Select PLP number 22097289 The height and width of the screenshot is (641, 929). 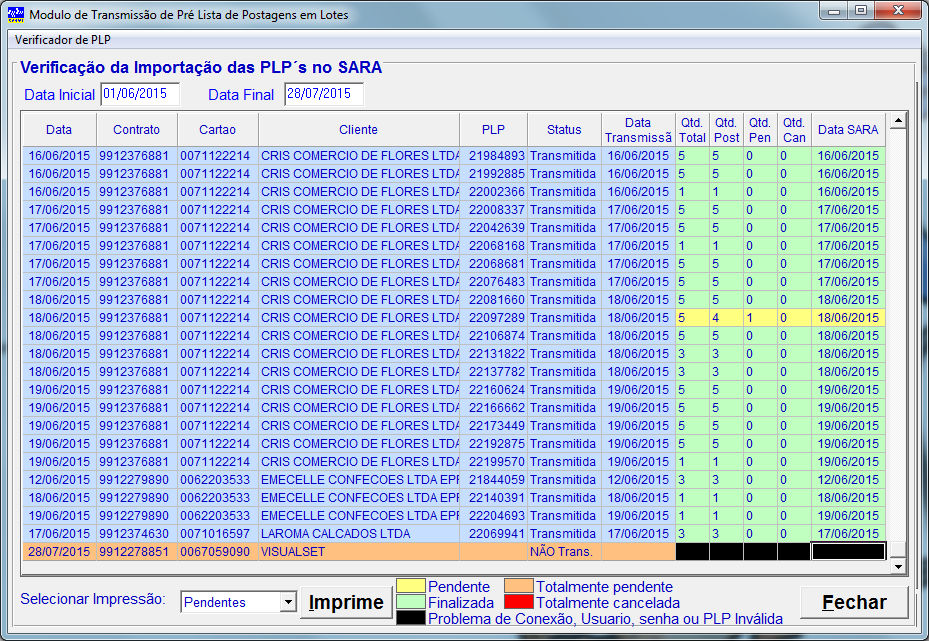pyautogui.click(x=496, y=318)
